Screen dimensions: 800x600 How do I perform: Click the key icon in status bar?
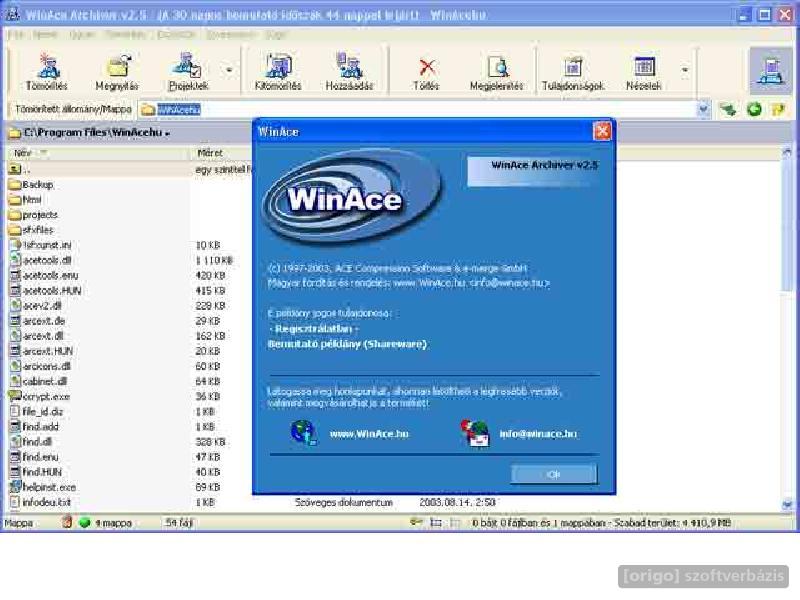coord(416,522)
